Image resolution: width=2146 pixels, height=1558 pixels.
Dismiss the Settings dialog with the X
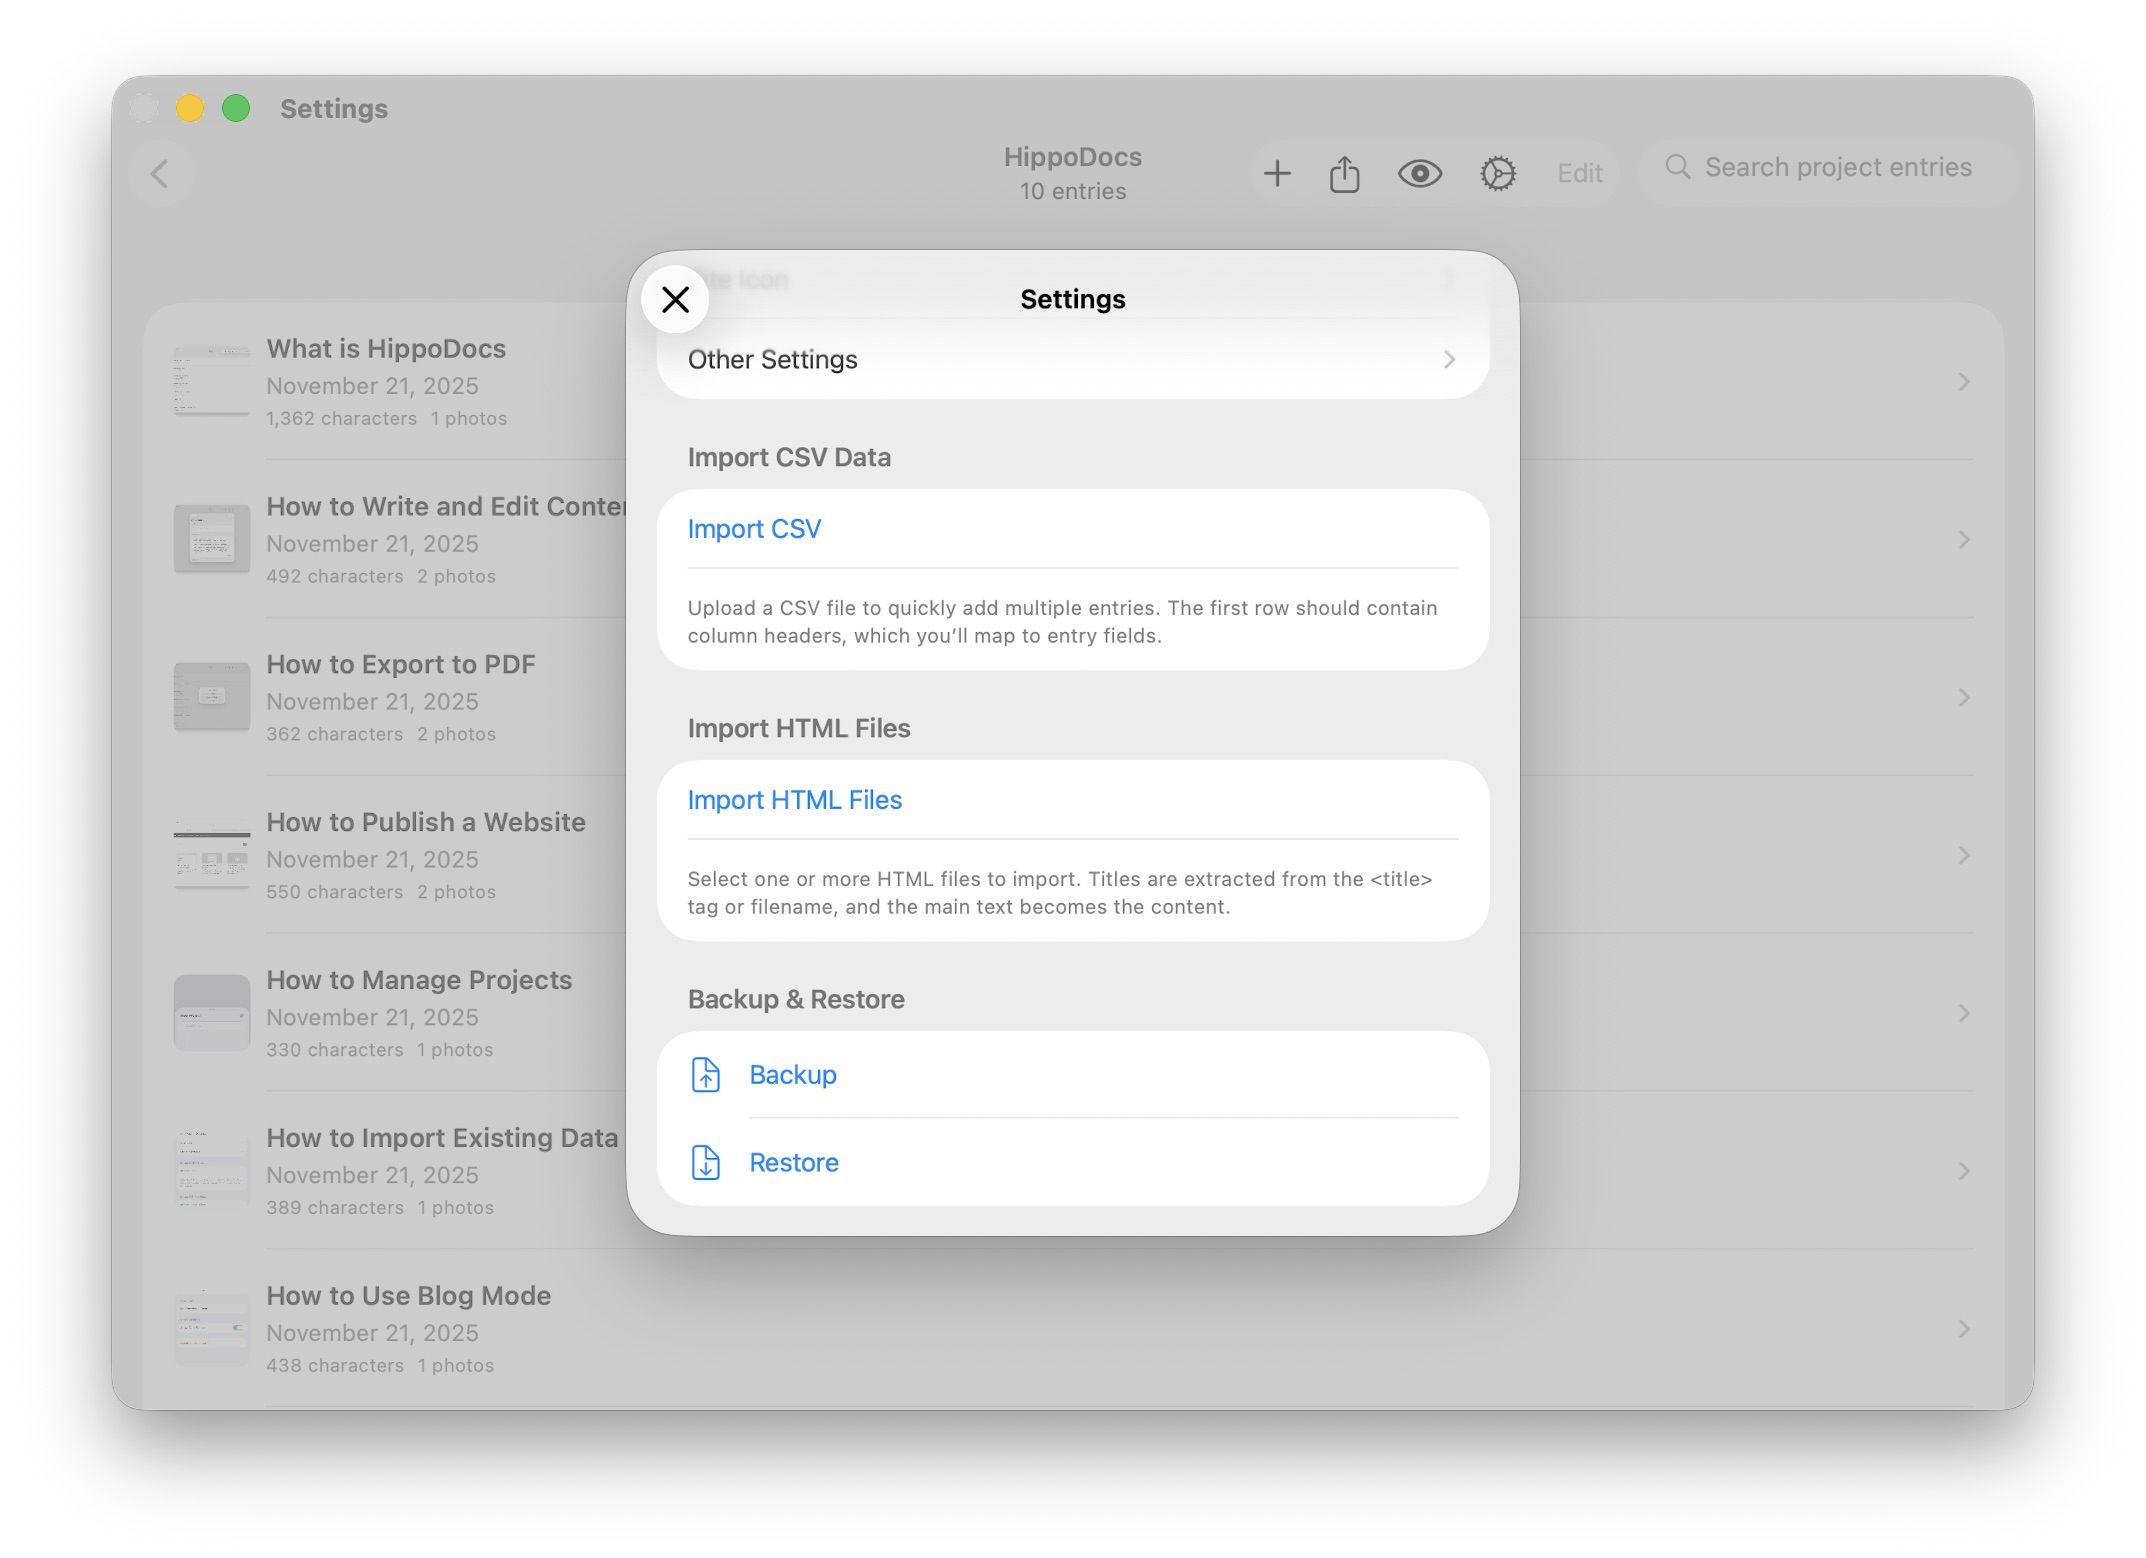(x=675, y=299)
